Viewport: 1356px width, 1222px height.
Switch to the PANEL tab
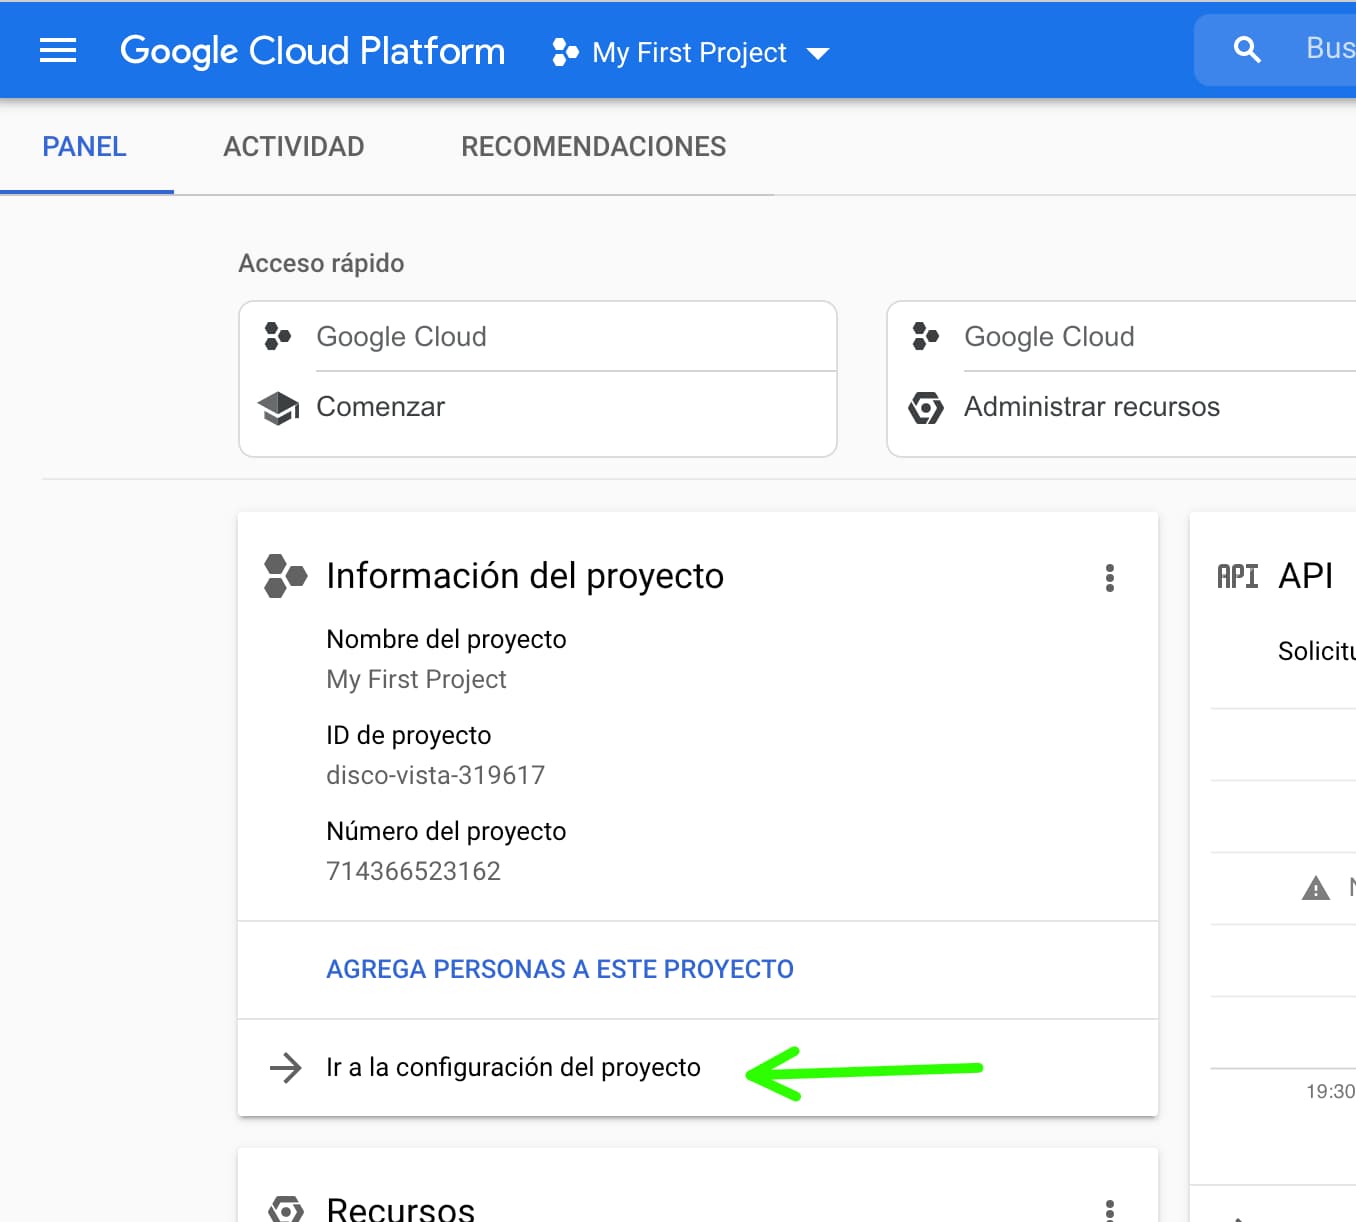click(x=85, y=147)
